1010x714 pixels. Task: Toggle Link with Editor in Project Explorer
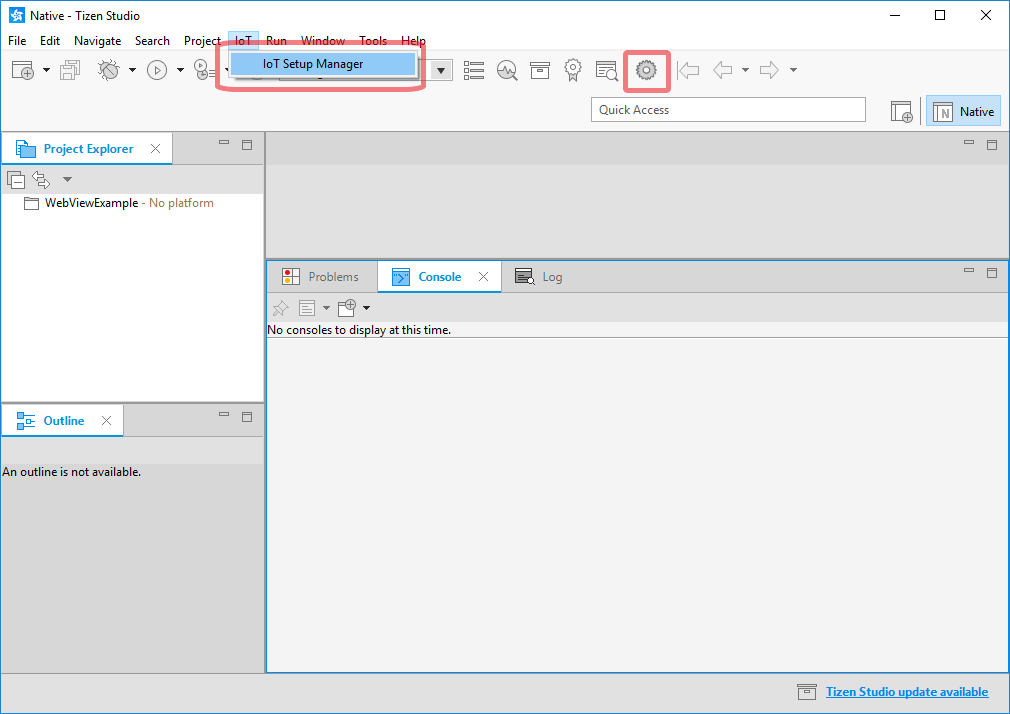(41, 180)
